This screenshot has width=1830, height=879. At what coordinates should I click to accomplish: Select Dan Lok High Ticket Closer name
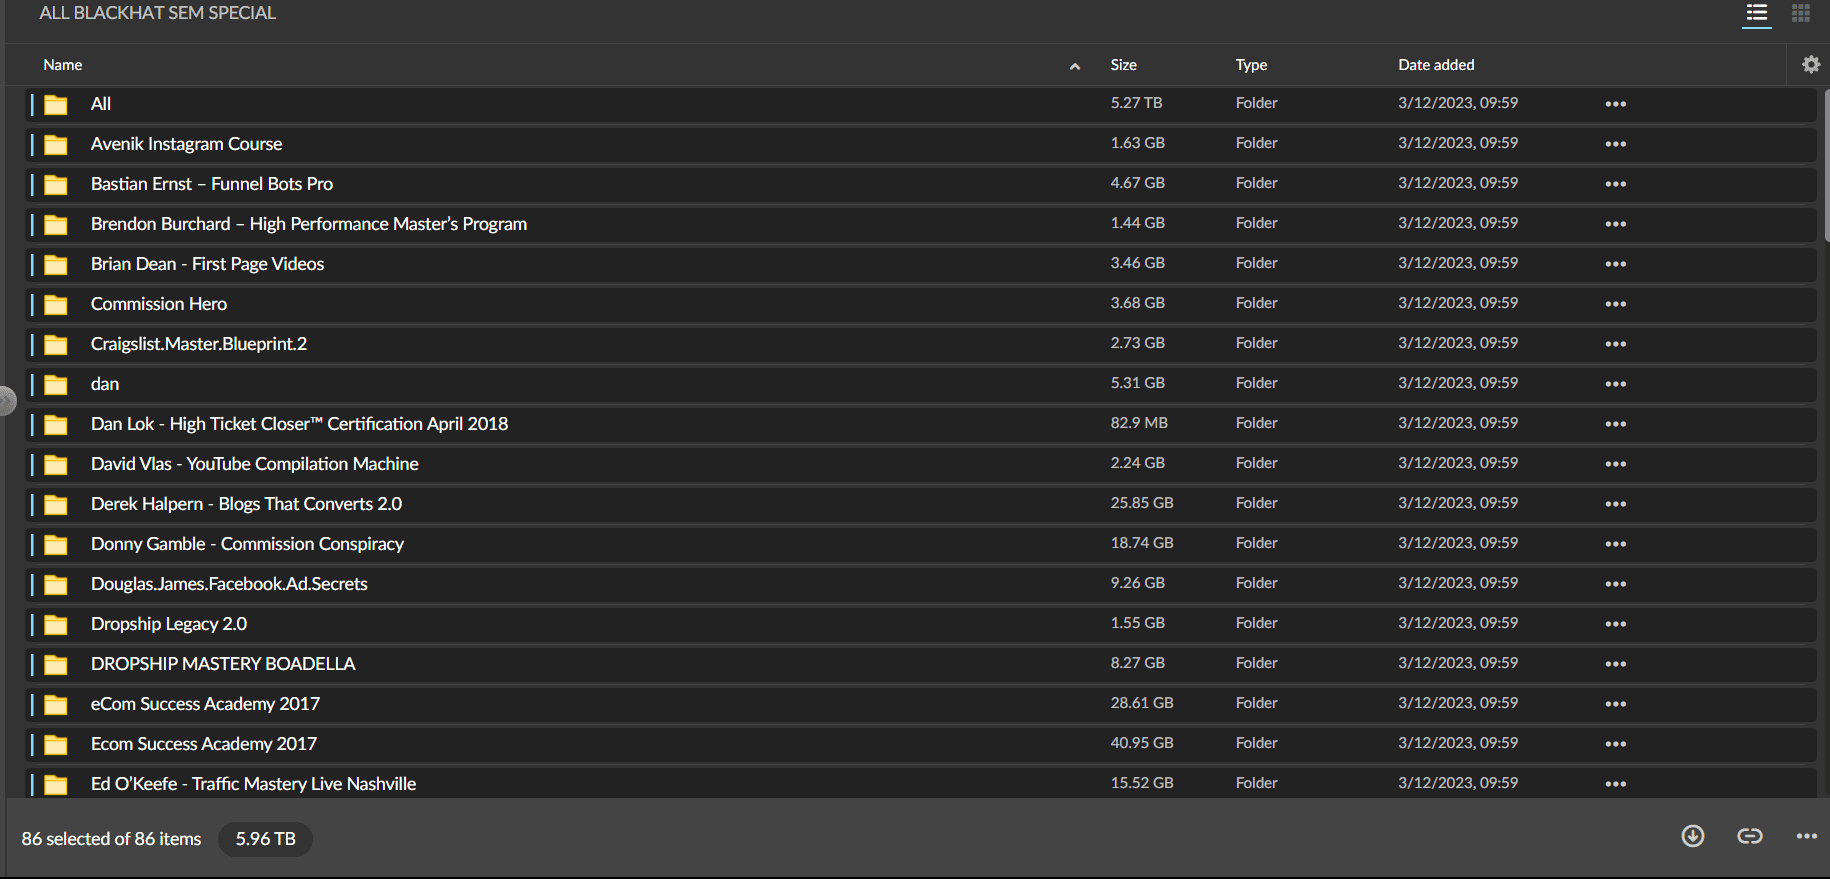[299, 424]
